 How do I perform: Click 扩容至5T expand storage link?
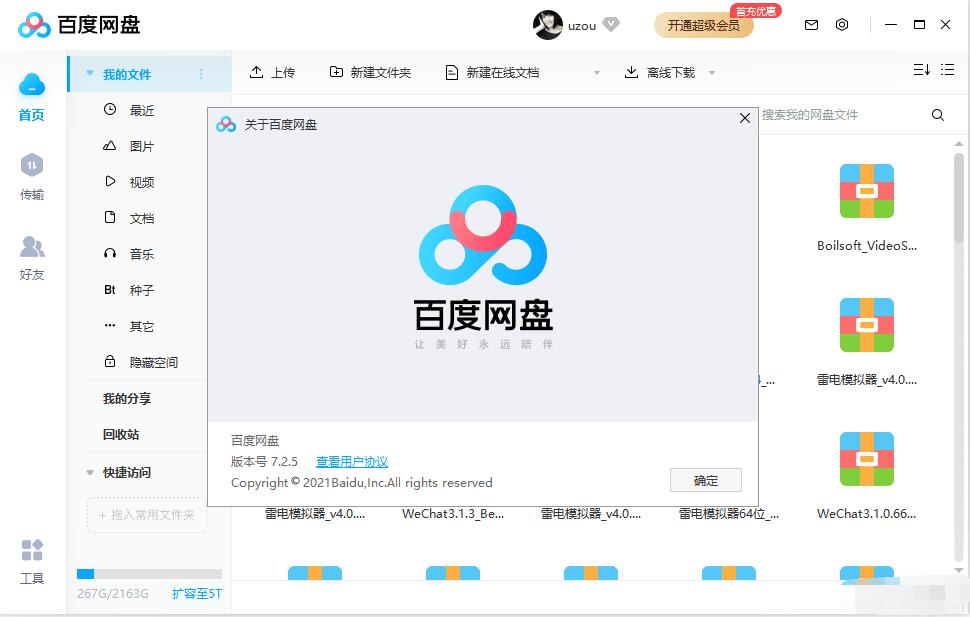197,593
